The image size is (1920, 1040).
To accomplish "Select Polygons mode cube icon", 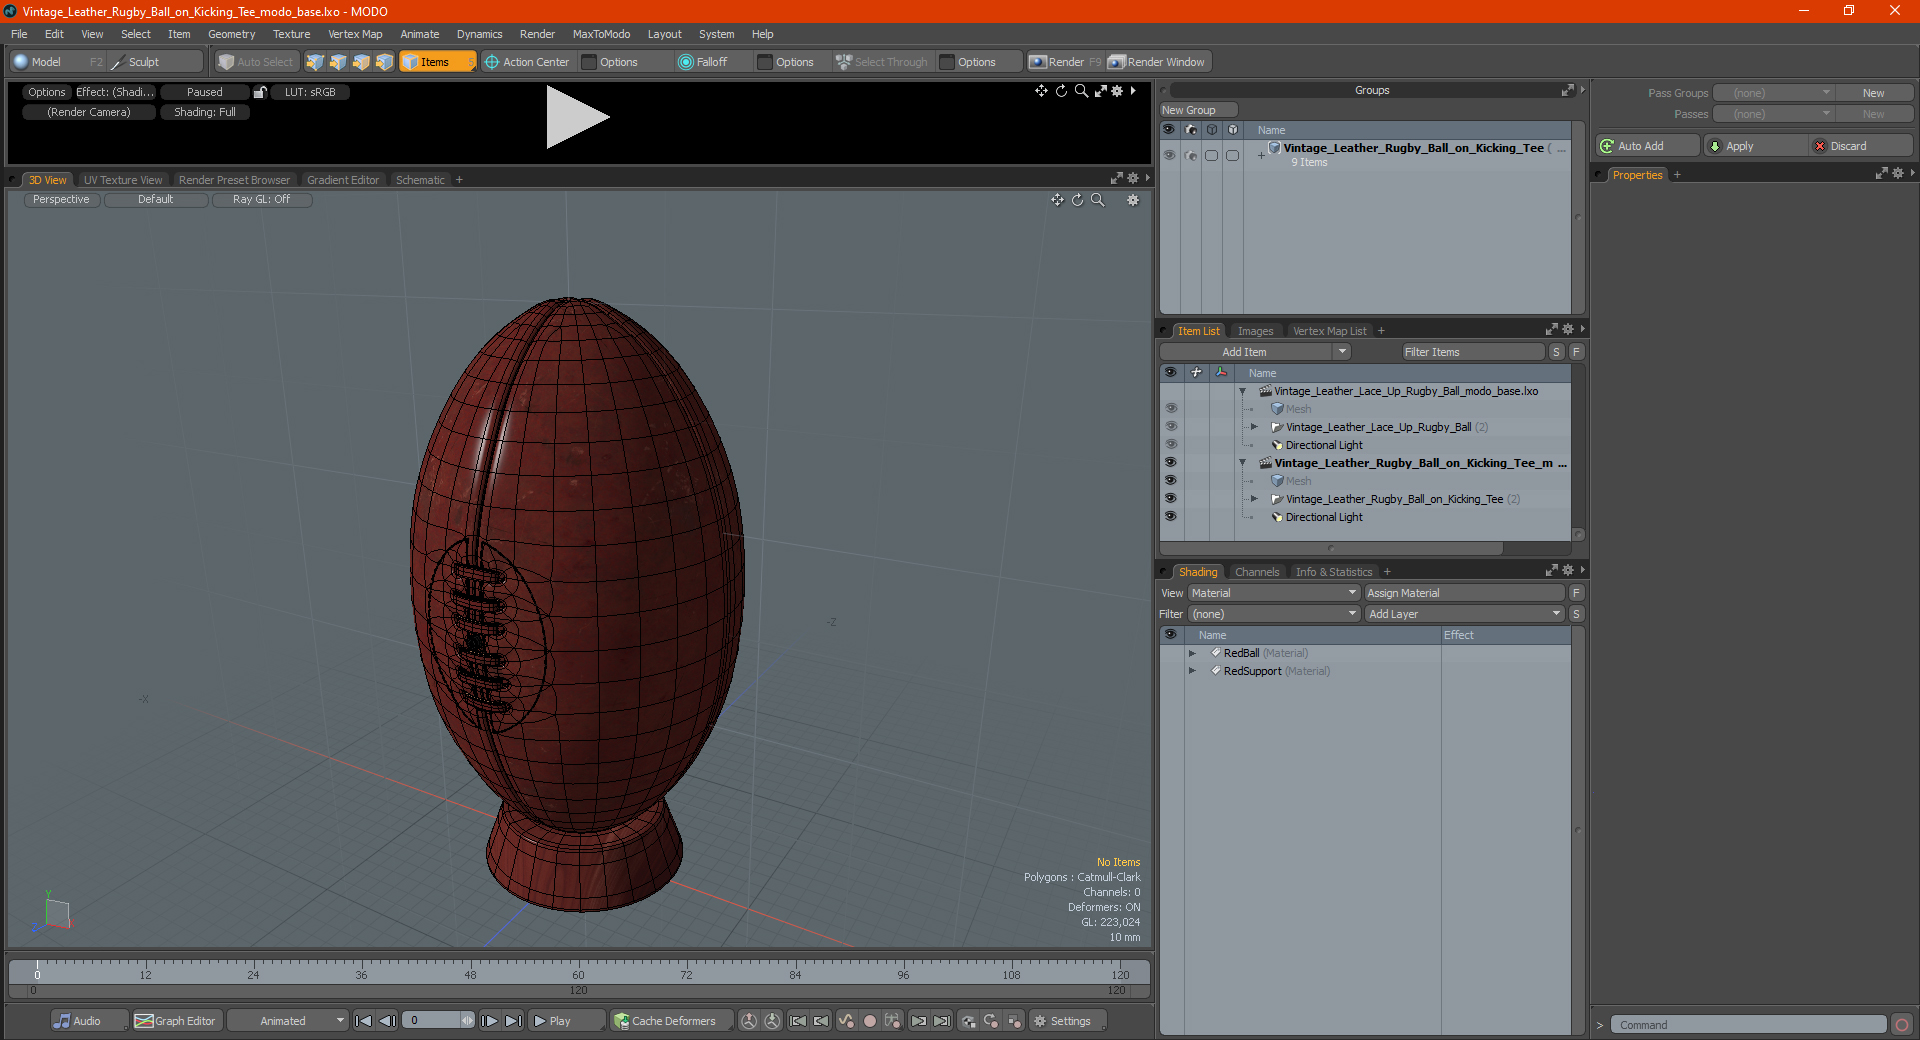I will [361, 62].
